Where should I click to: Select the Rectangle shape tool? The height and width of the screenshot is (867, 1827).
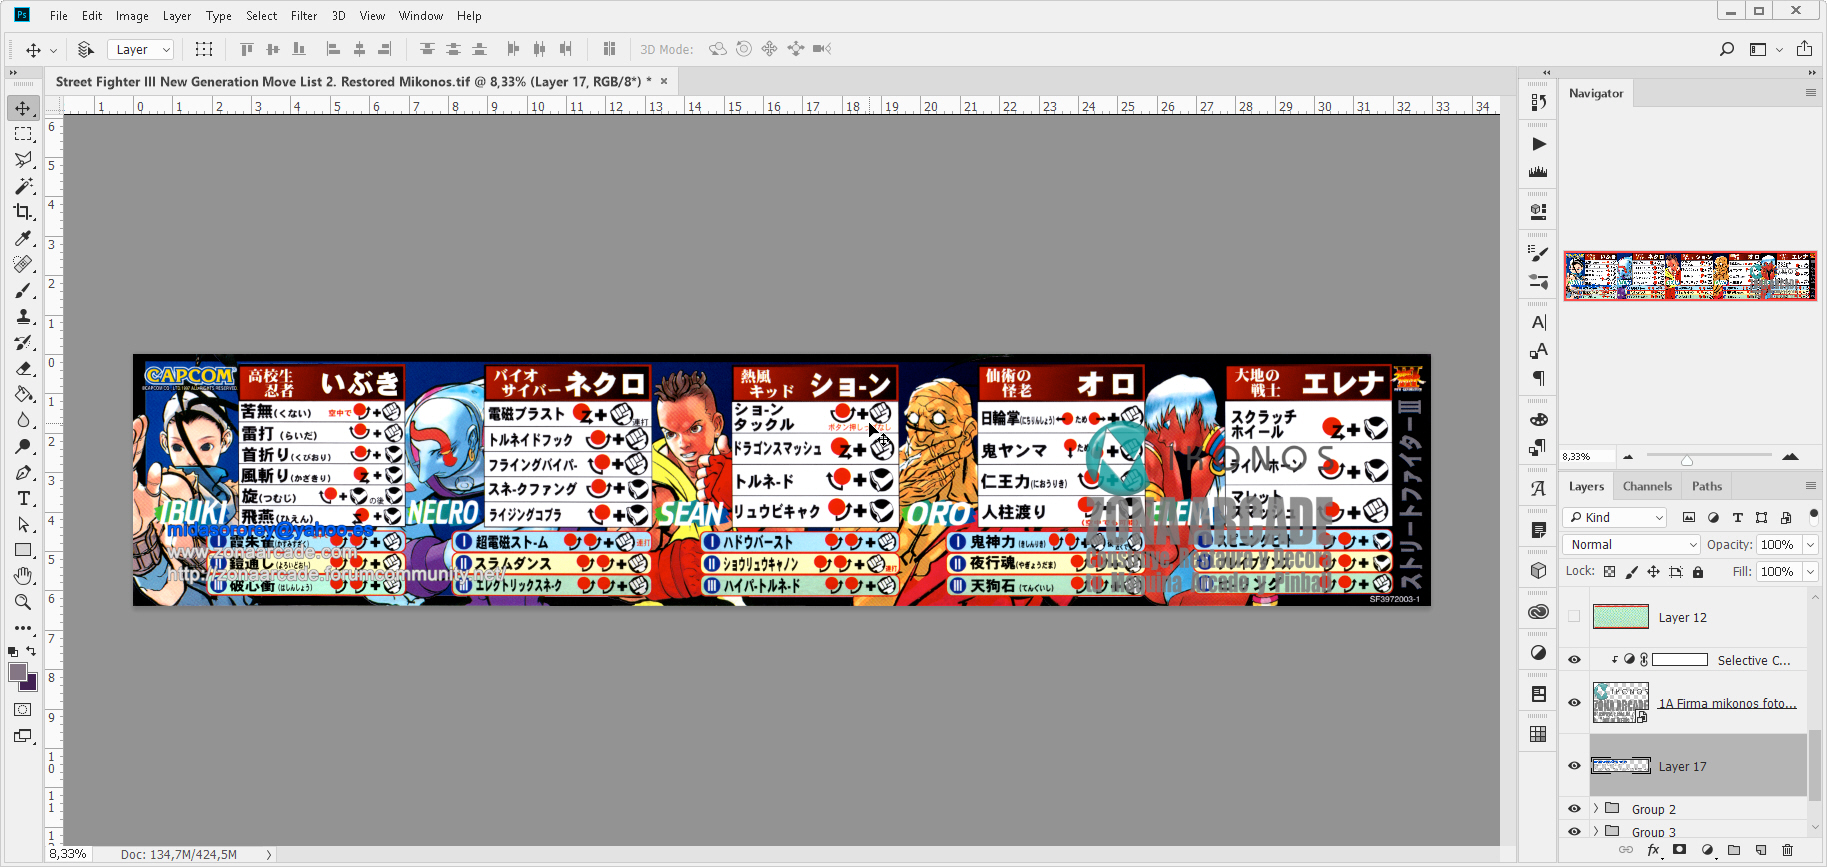[x=23, y=550]
